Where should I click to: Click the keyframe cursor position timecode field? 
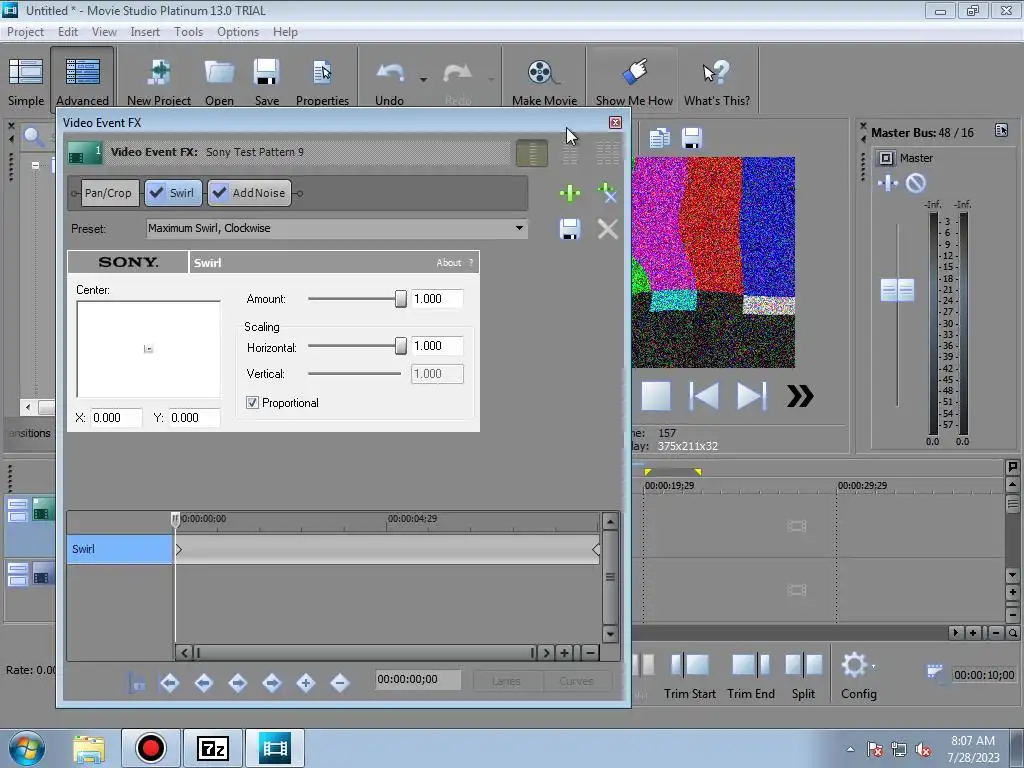coord(418,679)
